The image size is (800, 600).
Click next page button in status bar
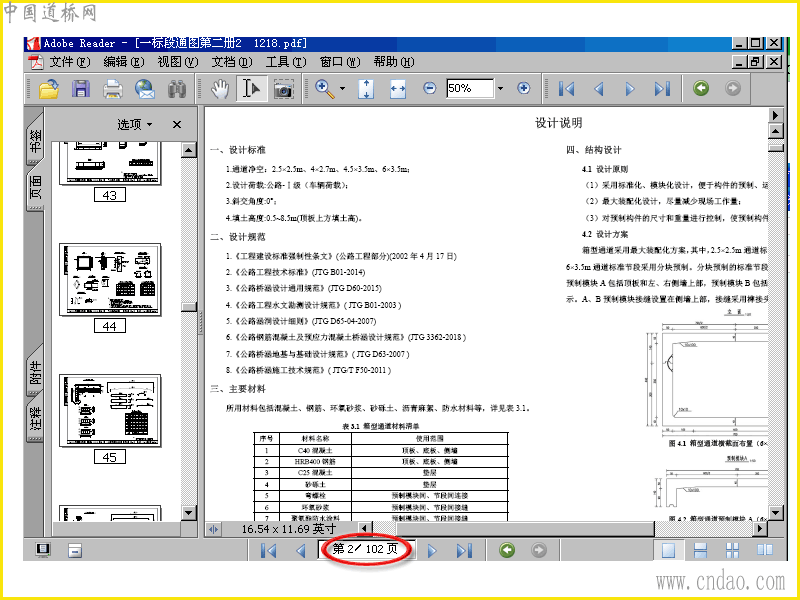pos(432,551)
